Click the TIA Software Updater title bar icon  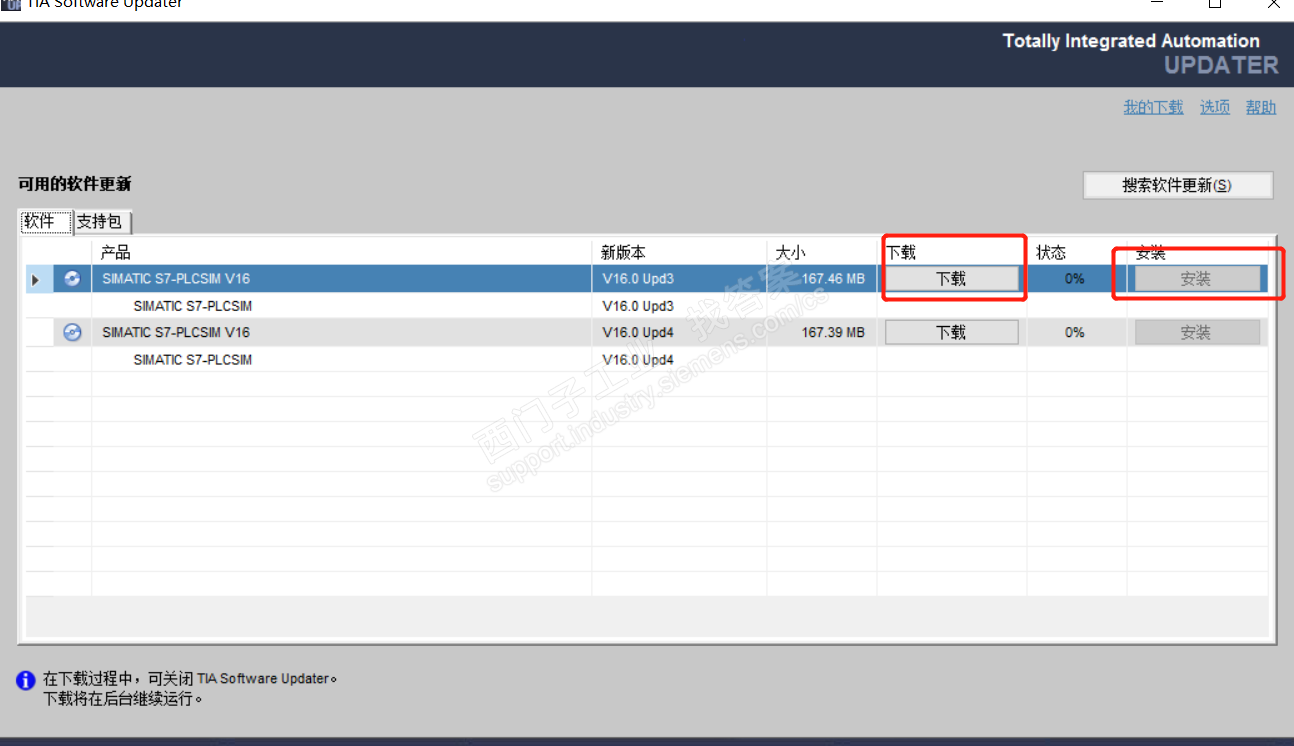[x=12, y=3]
